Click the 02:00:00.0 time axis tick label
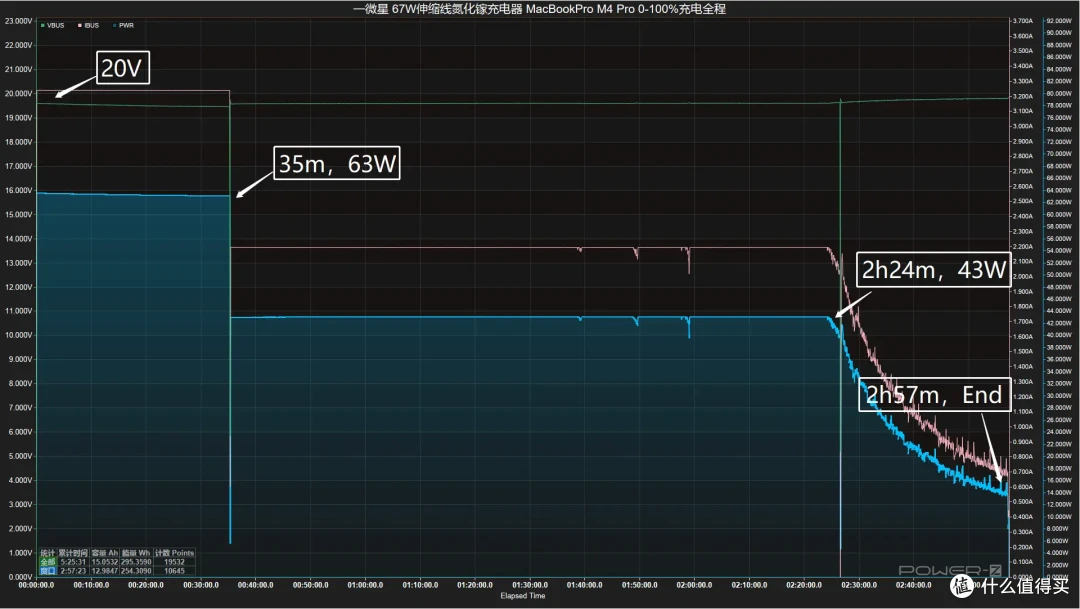The width and height of the screenshot is (1080, 609). pyautogui.click(x=694, y=585)
